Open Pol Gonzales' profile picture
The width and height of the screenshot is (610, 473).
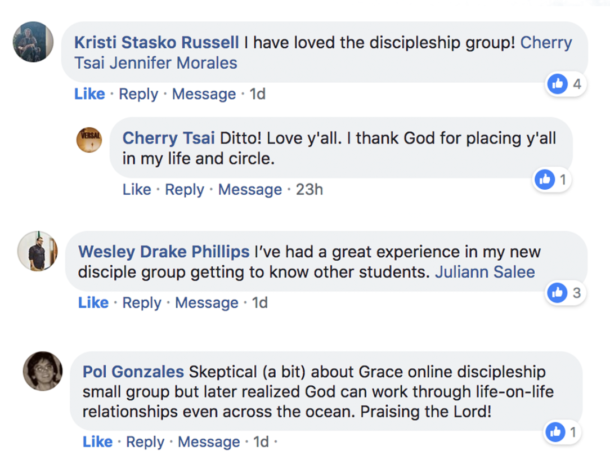click(x=43, y=371)
